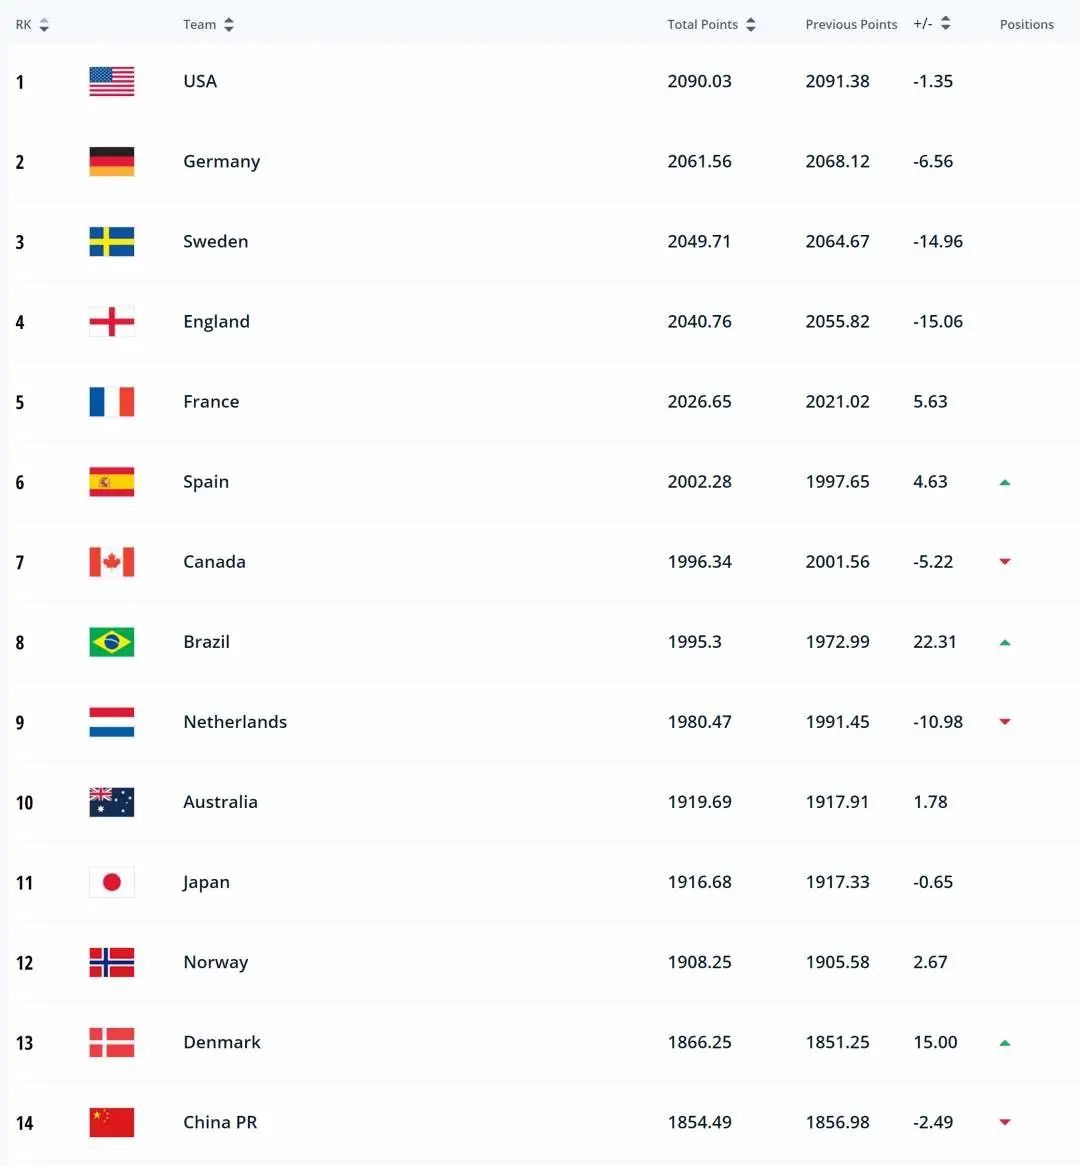
Task: Sort table by RK column arrows
Action: click(x=44, y=25)
